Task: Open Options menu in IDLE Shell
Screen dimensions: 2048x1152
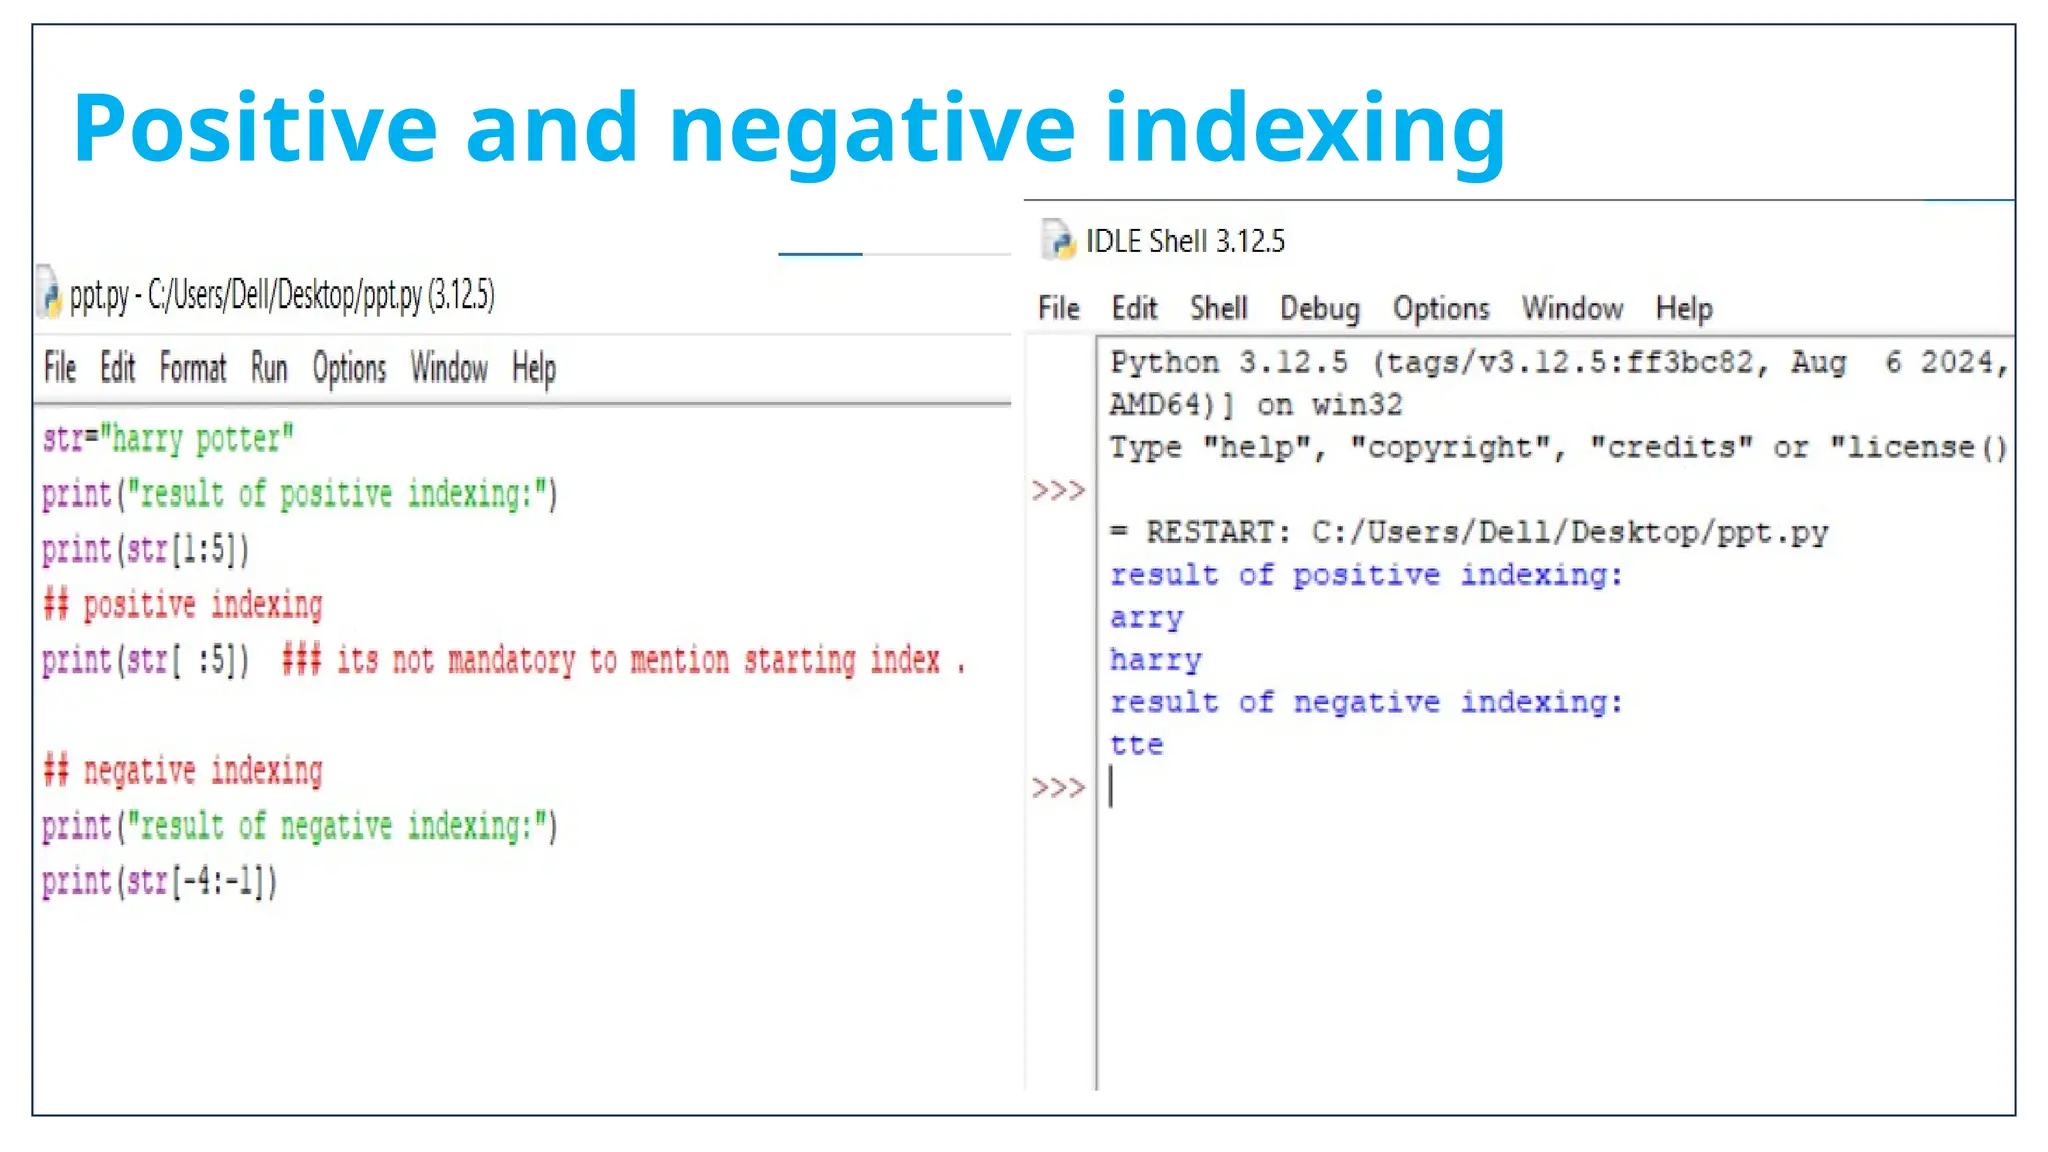Action: [1441, 308]
